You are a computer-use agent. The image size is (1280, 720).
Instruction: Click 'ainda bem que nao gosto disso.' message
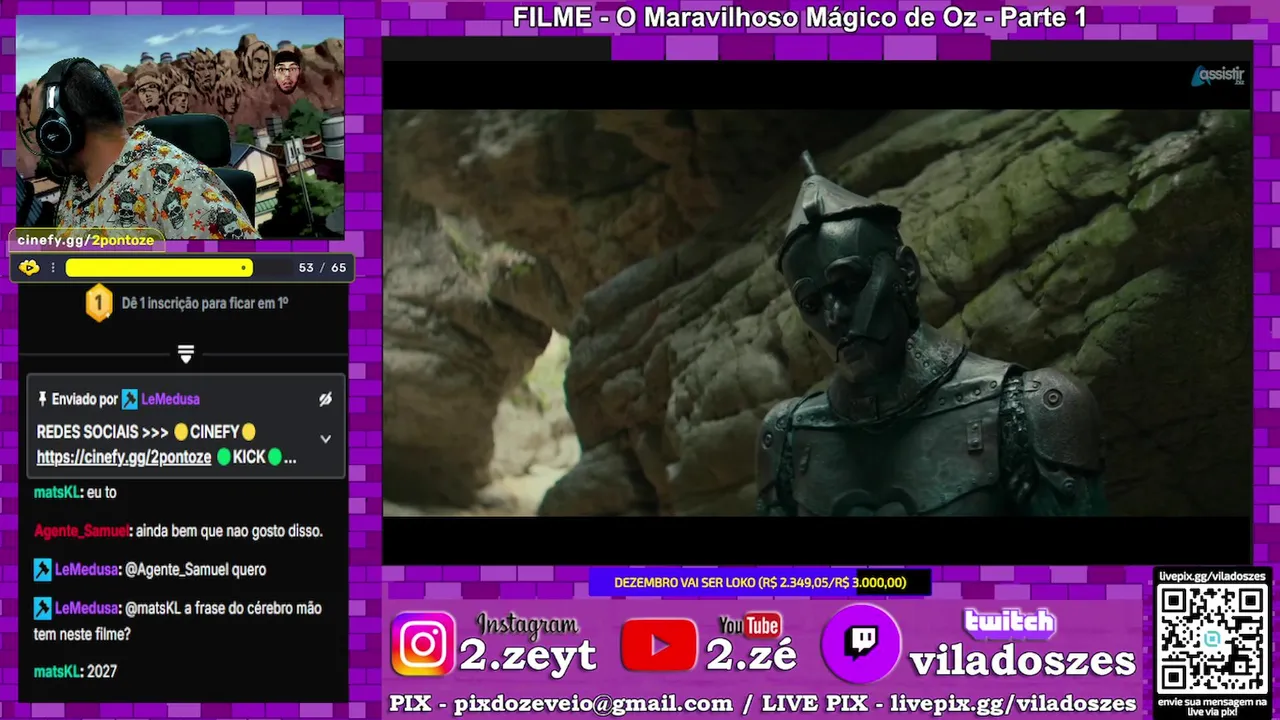point(229,531)
